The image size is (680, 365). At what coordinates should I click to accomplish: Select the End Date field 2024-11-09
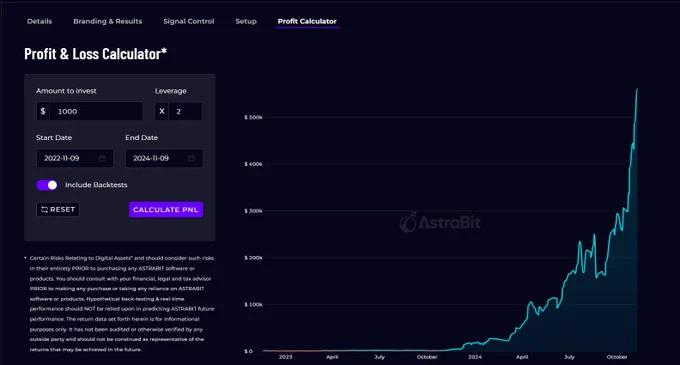click(164, 158)
